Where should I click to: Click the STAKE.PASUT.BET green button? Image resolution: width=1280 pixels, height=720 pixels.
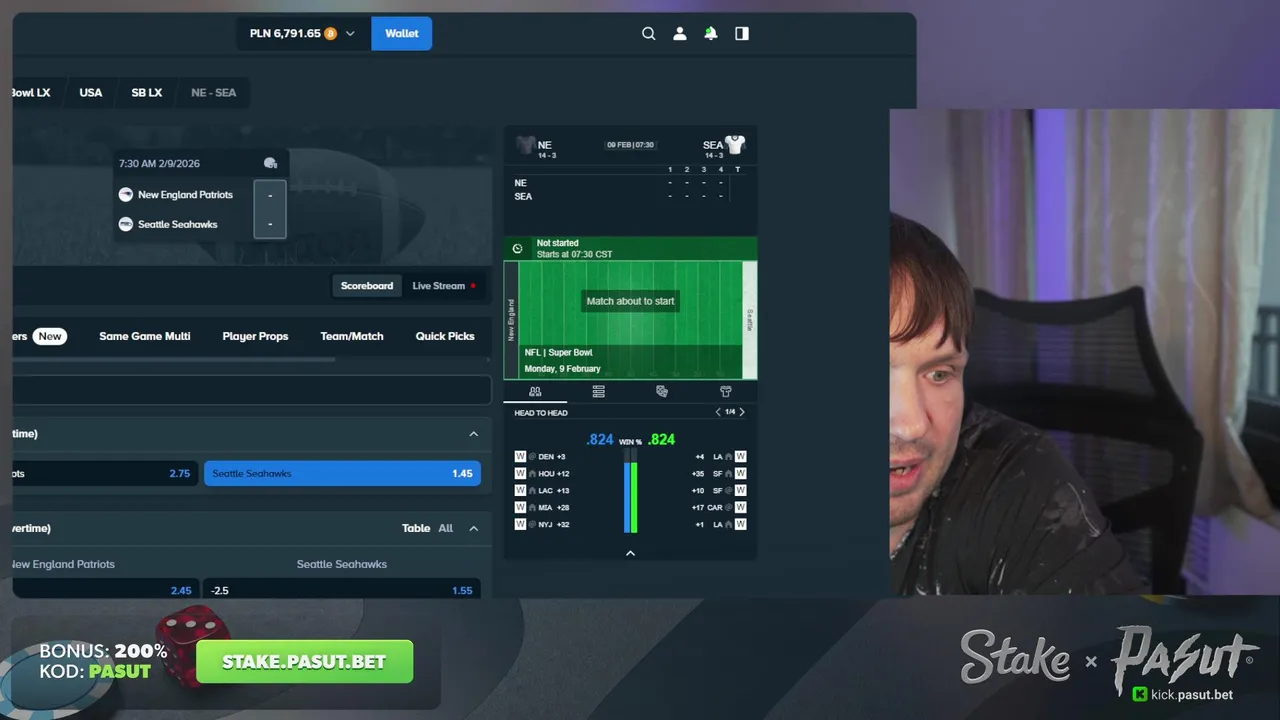point(304,662)
